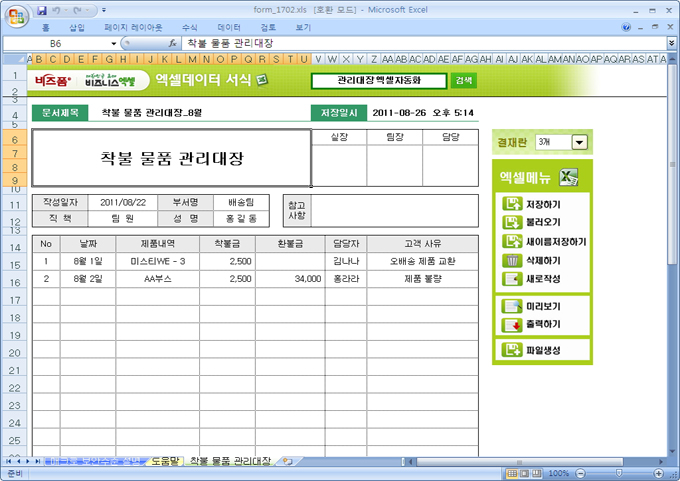Open the 수식 ribbon tab
The width and height of the screenshot is (680, 481).
pyautogui.click(x=190, y=28)
